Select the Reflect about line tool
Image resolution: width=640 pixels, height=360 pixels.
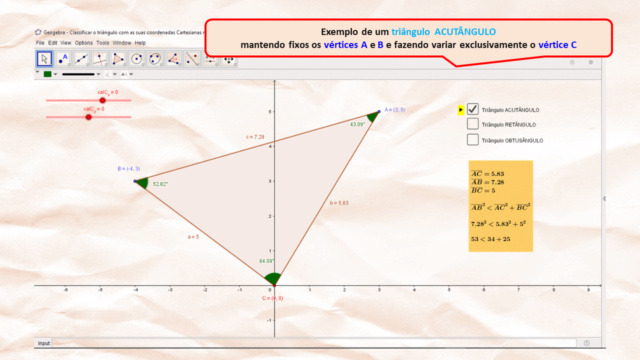tap(192, 59)
